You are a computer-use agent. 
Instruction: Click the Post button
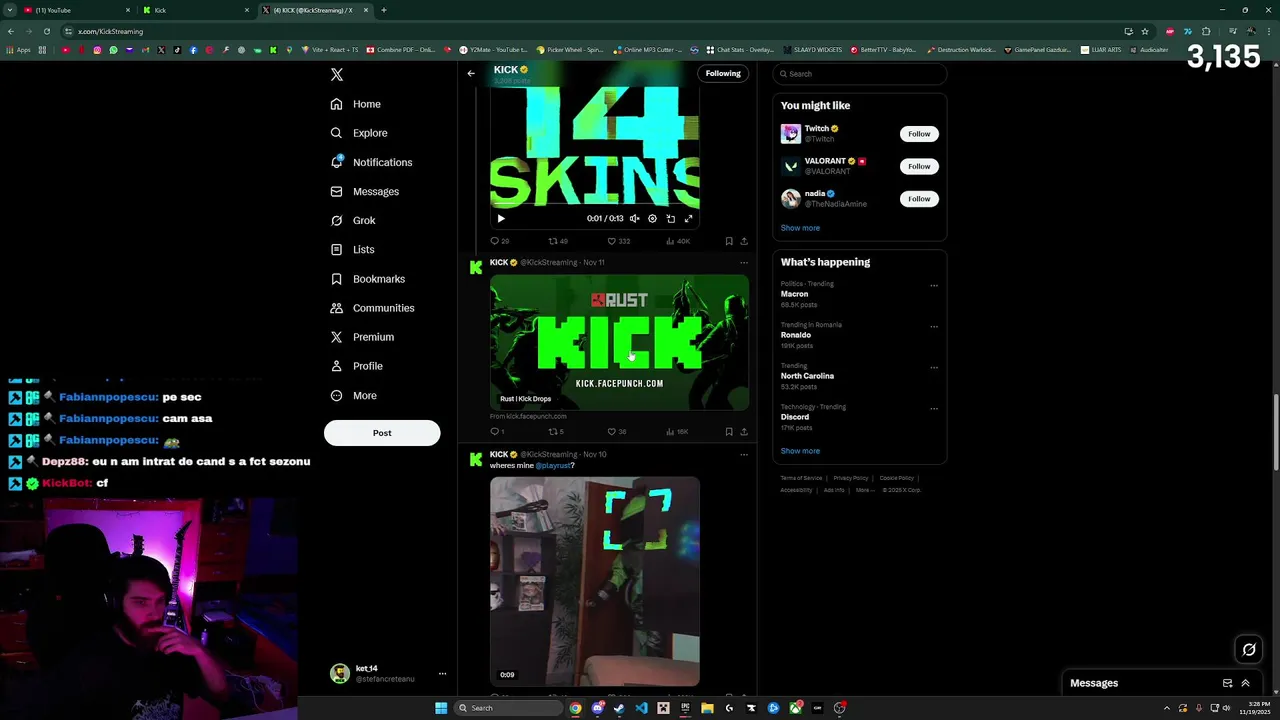tap(382, 433)
